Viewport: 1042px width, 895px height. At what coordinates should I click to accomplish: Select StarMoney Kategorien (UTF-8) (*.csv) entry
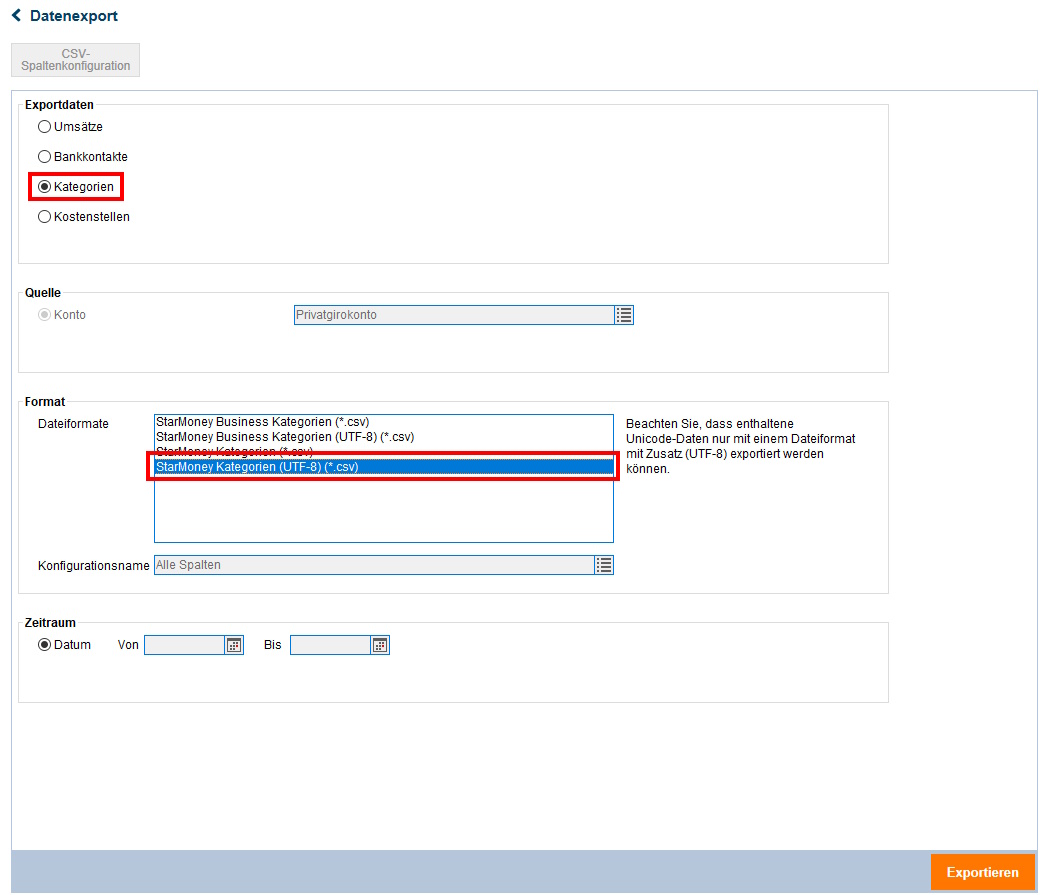257,467
